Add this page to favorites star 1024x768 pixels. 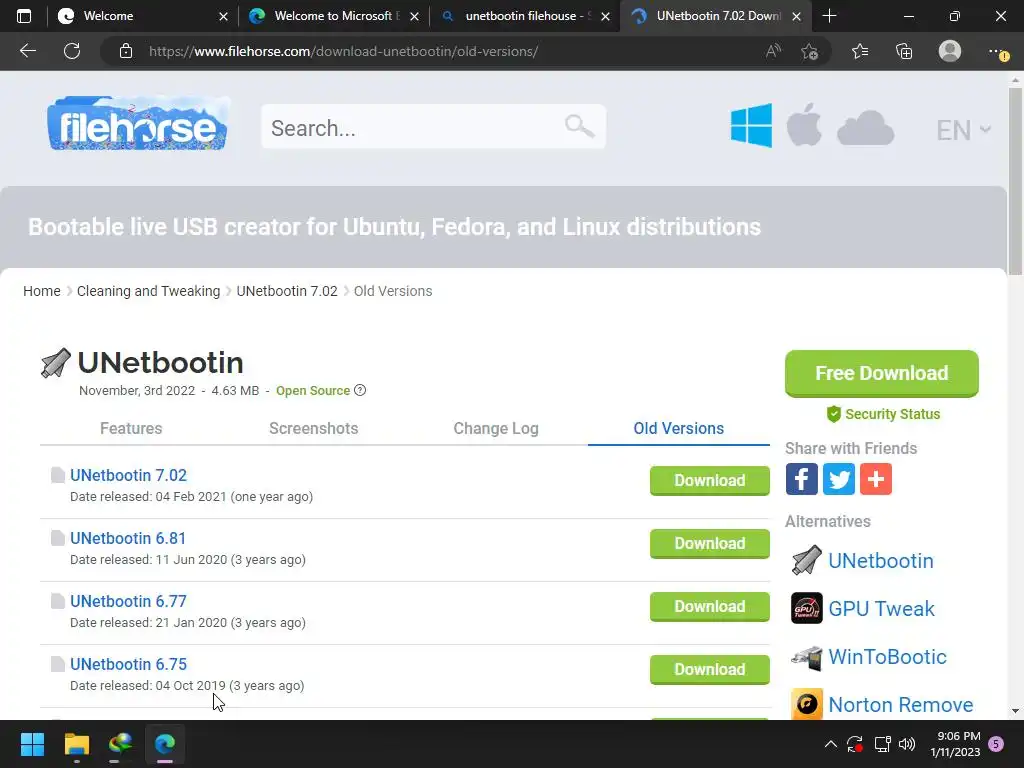pyautogui.click(x=809, y=51)
